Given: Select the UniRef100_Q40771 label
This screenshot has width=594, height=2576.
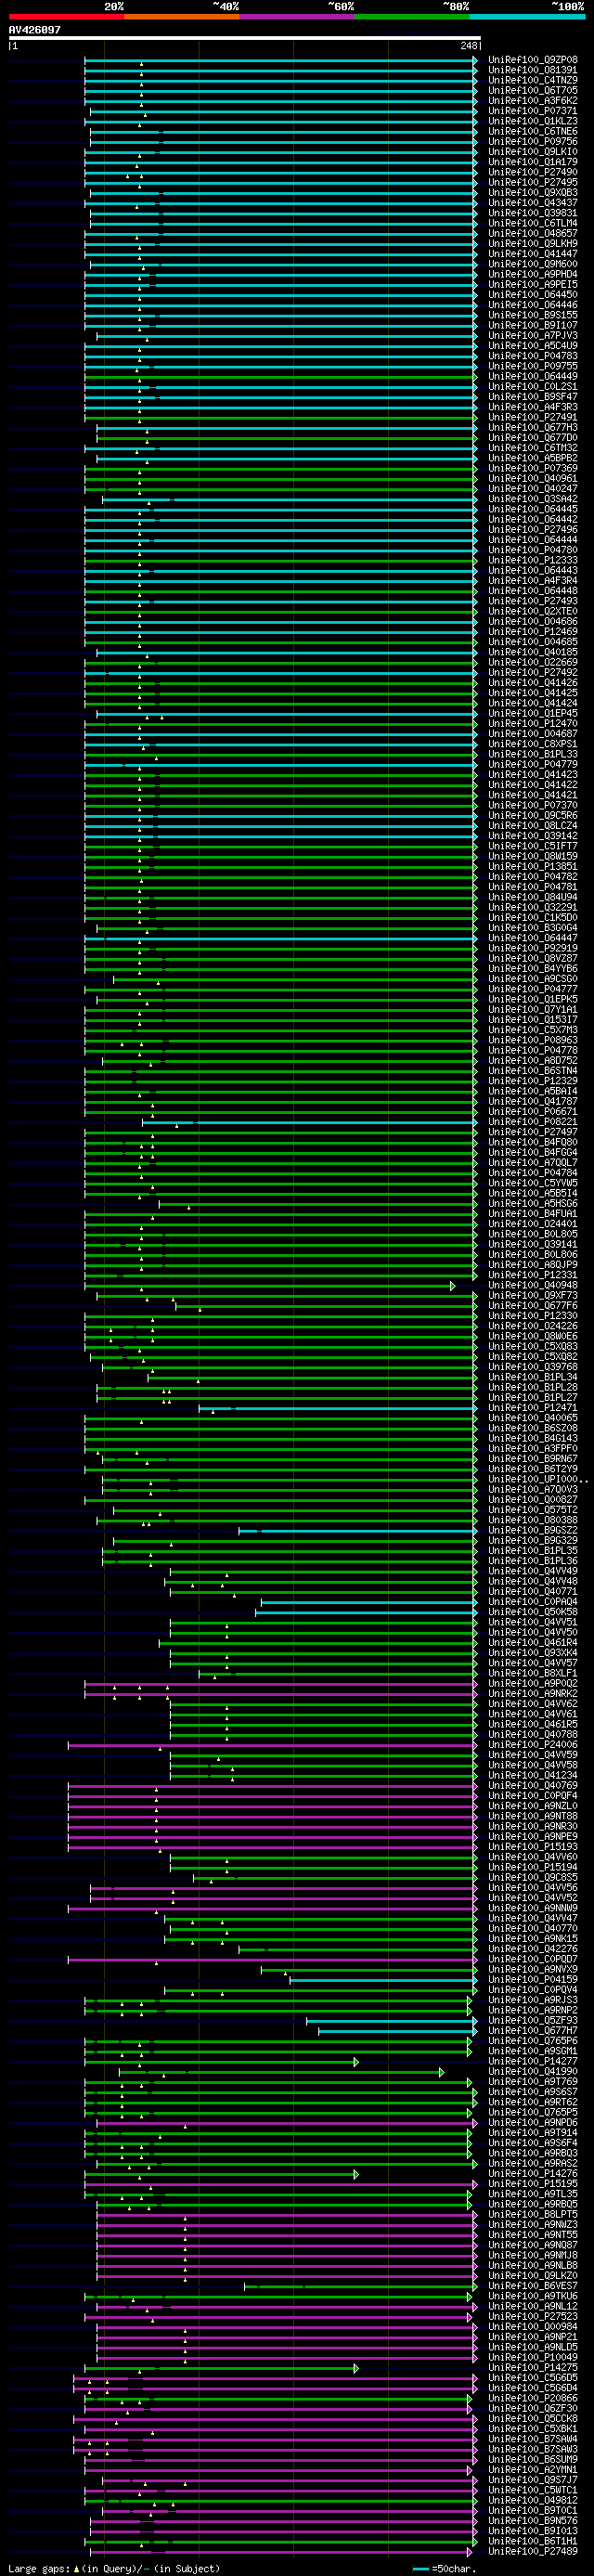Looking at the screenshot, I should pyautogui.click(x=532, y=1591).
